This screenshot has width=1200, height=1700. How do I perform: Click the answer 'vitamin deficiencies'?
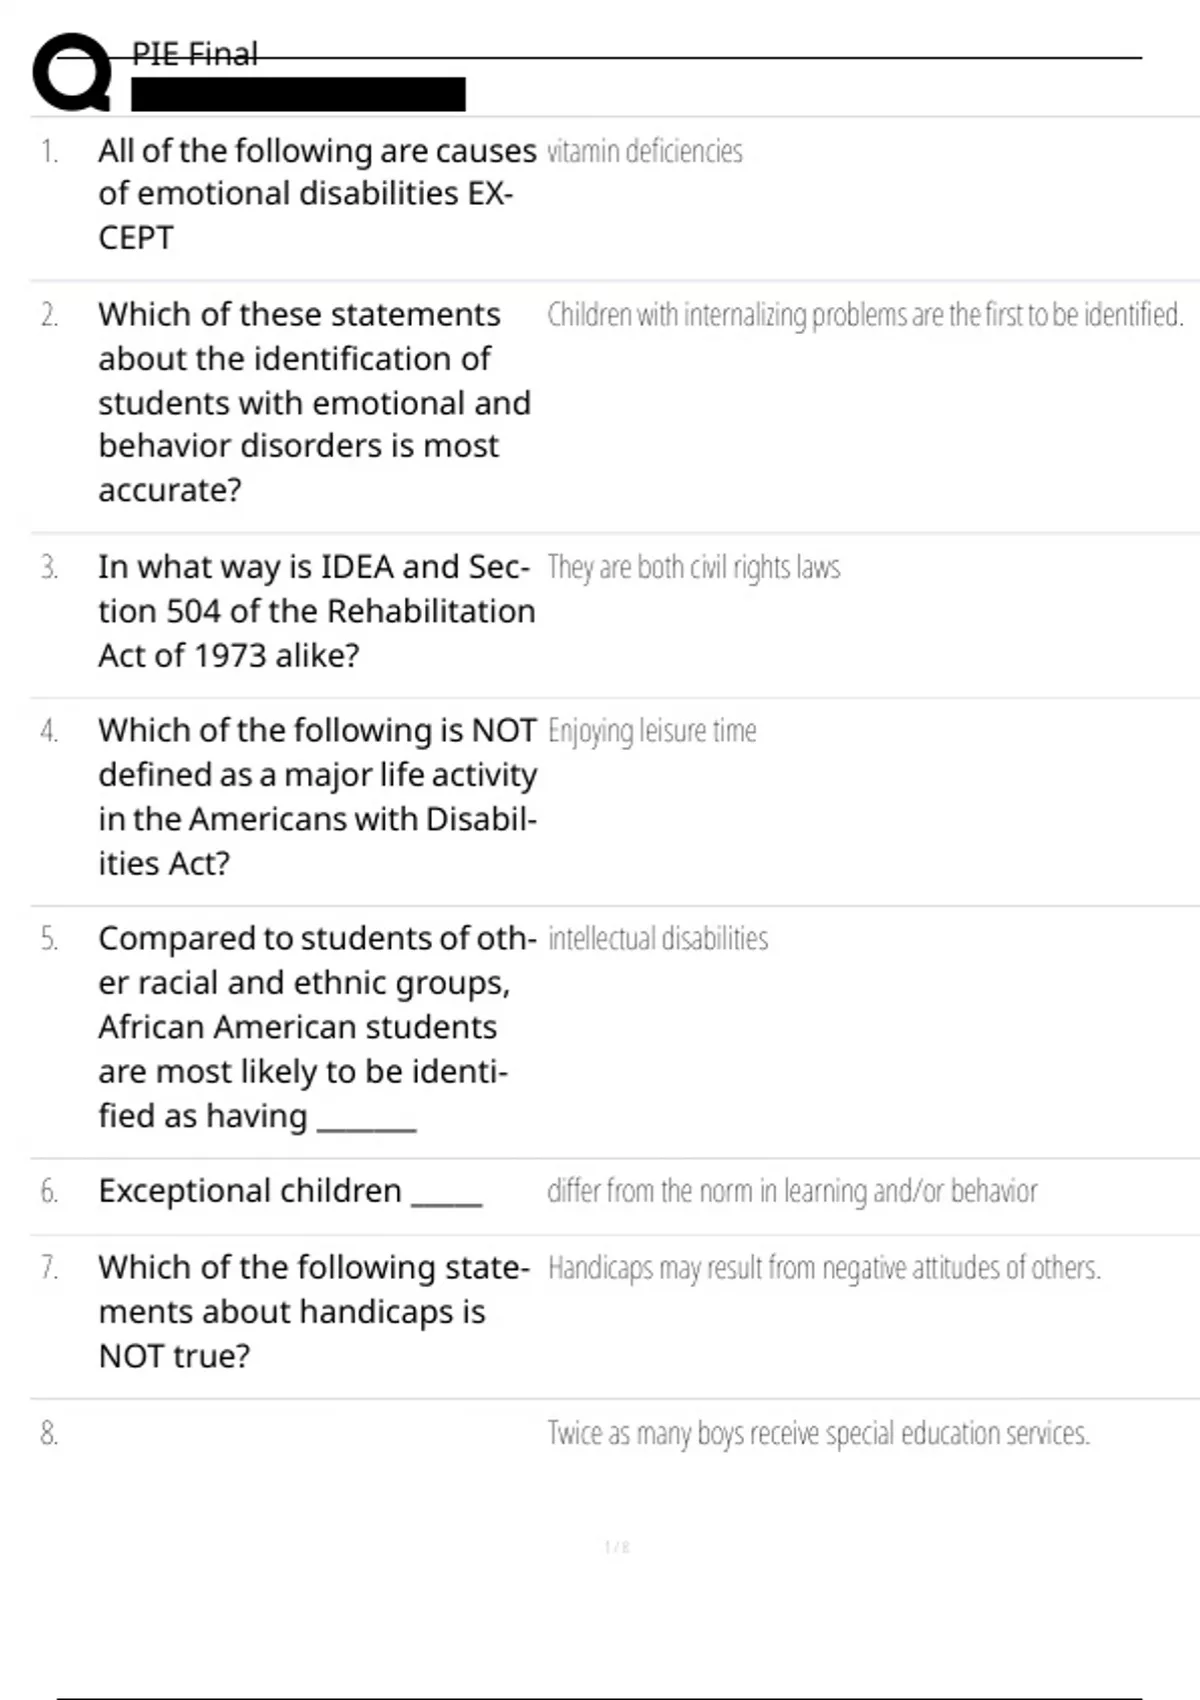click(645, 151)
